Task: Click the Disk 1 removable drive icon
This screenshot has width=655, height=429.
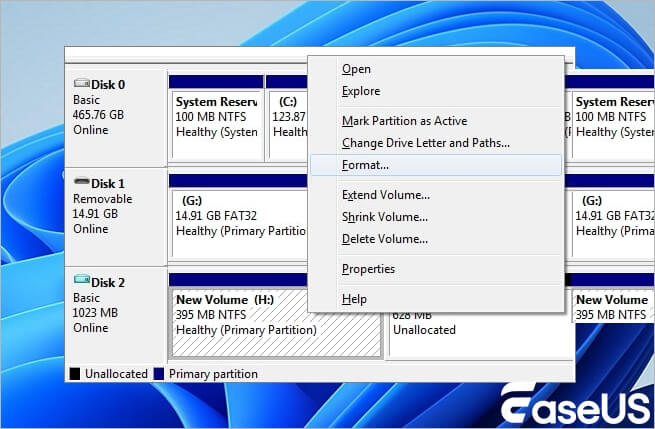Action: [x=81, y=182]
